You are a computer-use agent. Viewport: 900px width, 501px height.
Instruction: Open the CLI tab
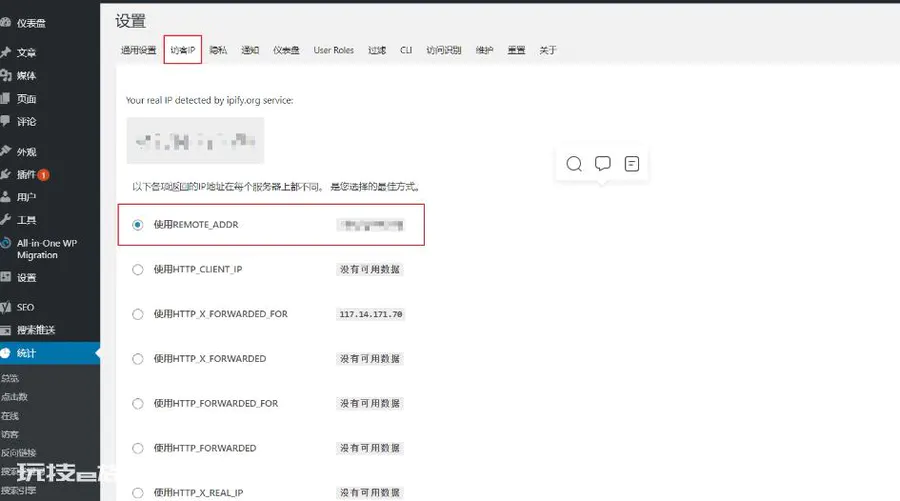406,50
